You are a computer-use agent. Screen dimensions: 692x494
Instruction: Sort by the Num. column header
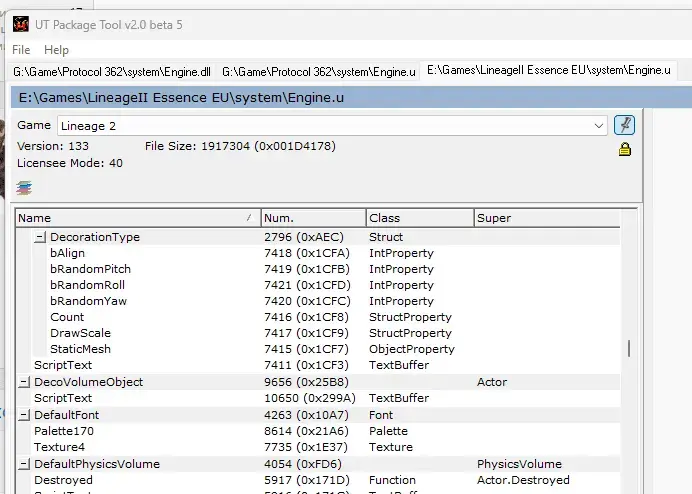coord(313,218)
